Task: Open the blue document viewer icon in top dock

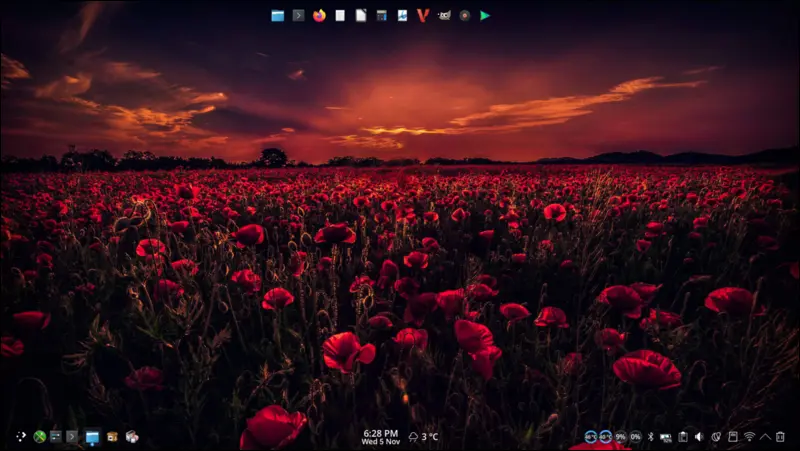Action: point(403,16)
